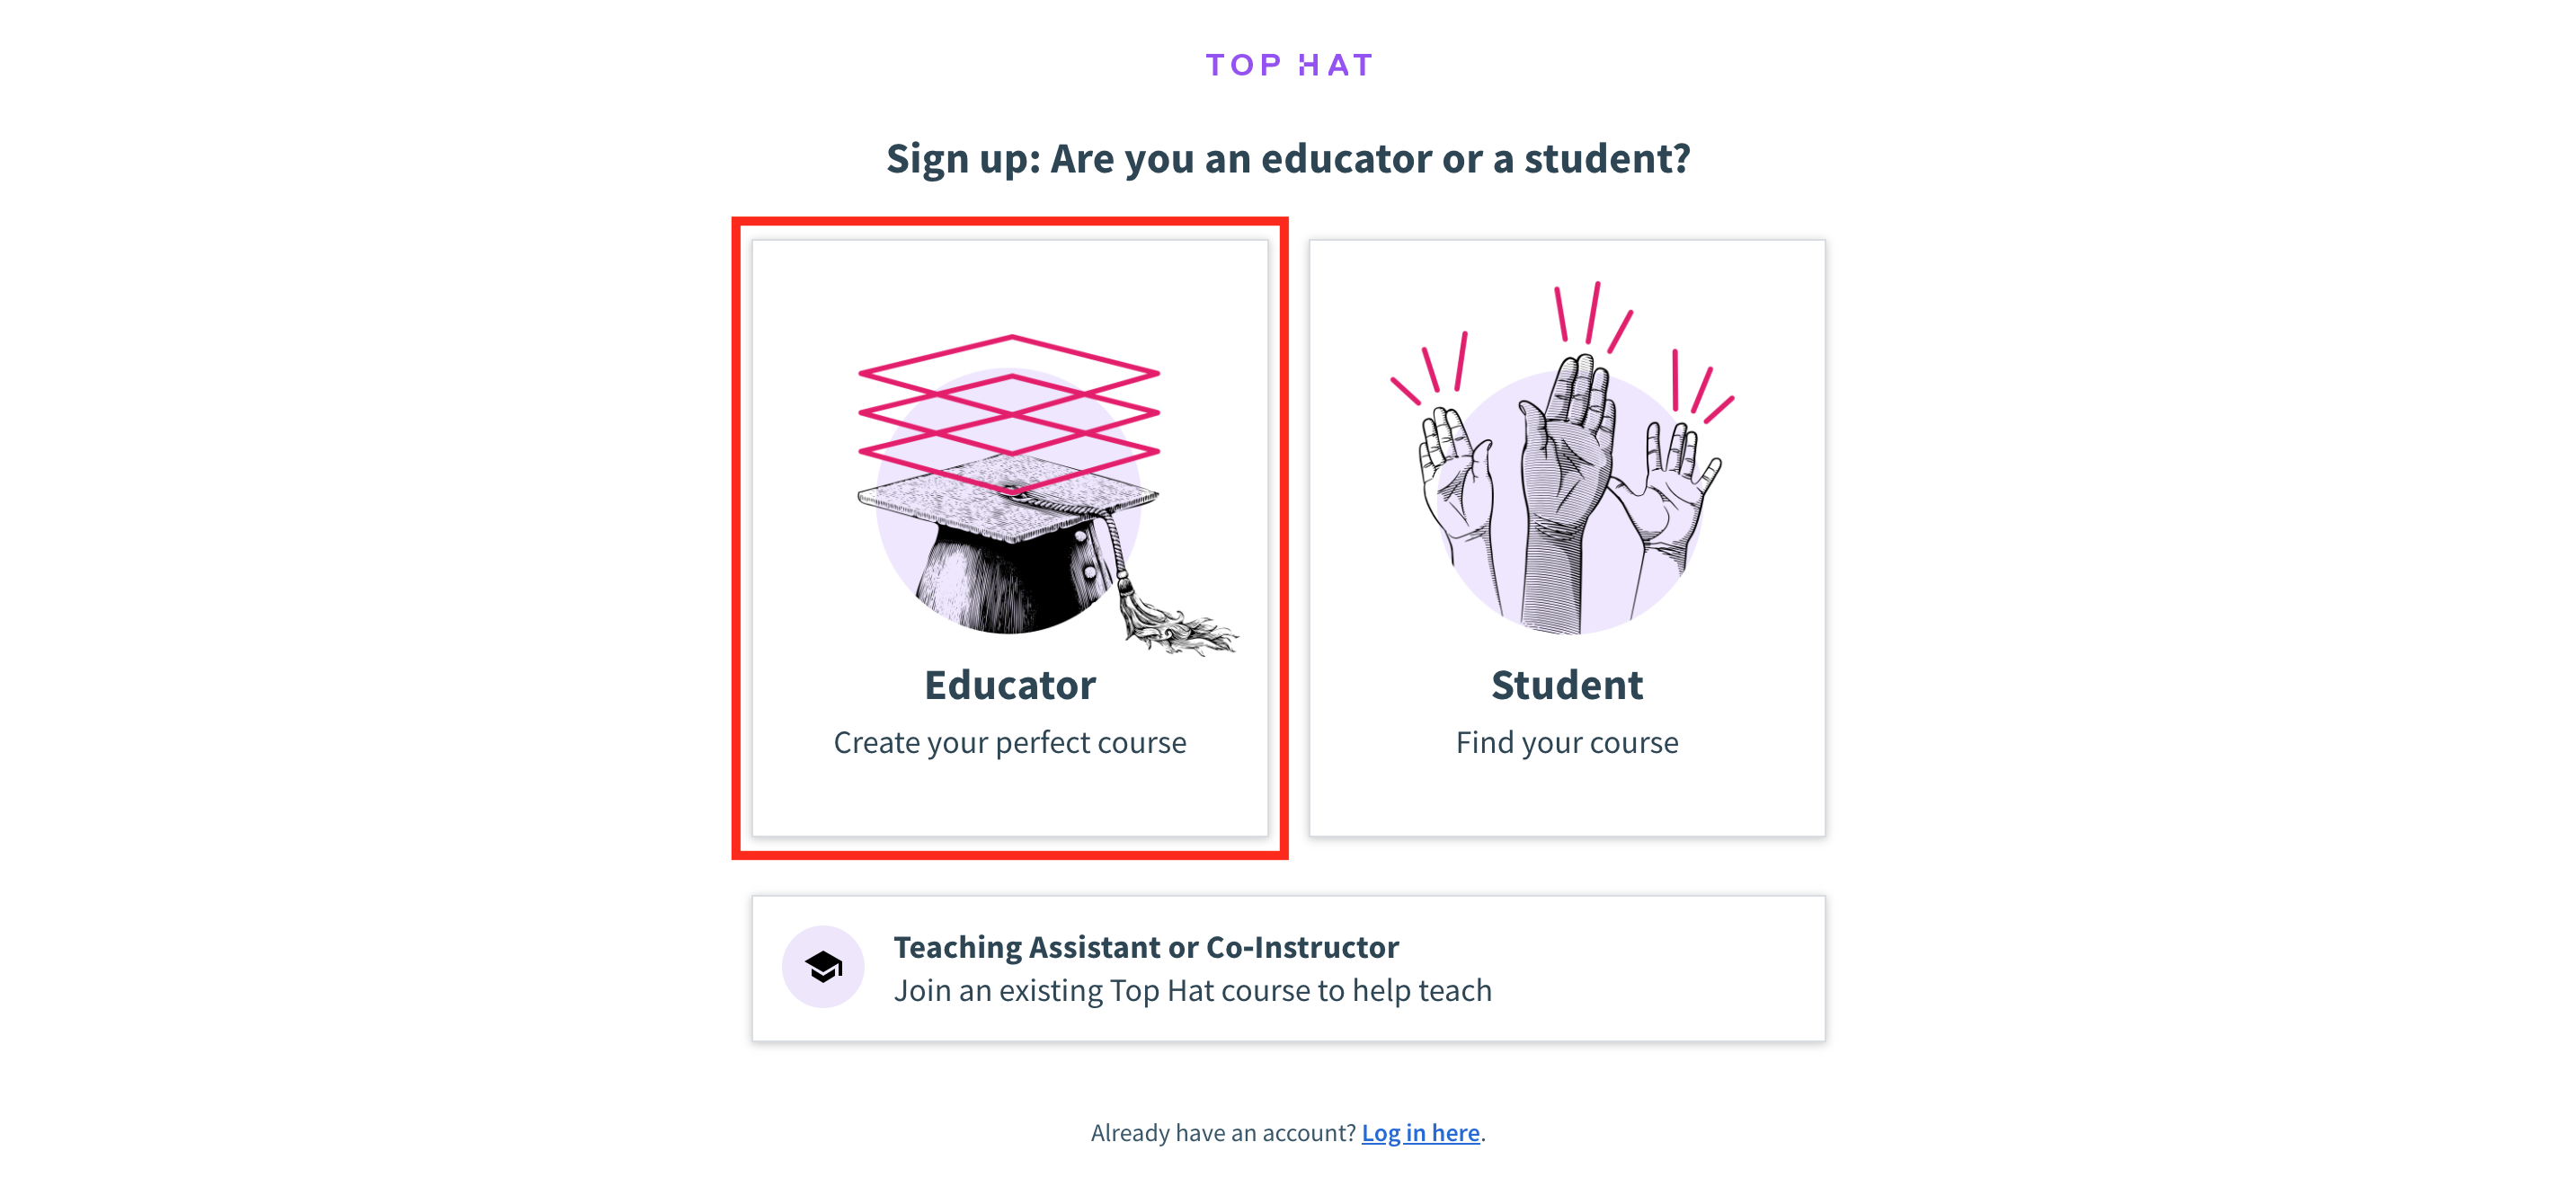Click the raised hands illustration
2576x1204 pixels.
click(x=1566, y=470)
